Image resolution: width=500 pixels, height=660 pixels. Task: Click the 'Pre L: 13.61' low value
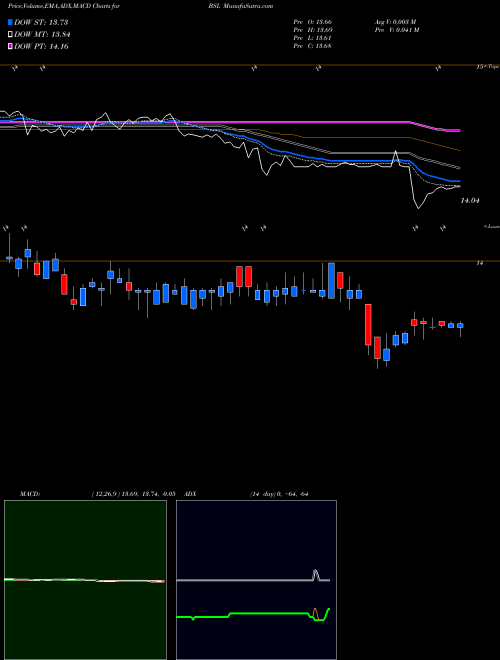(x=312, y=38)
